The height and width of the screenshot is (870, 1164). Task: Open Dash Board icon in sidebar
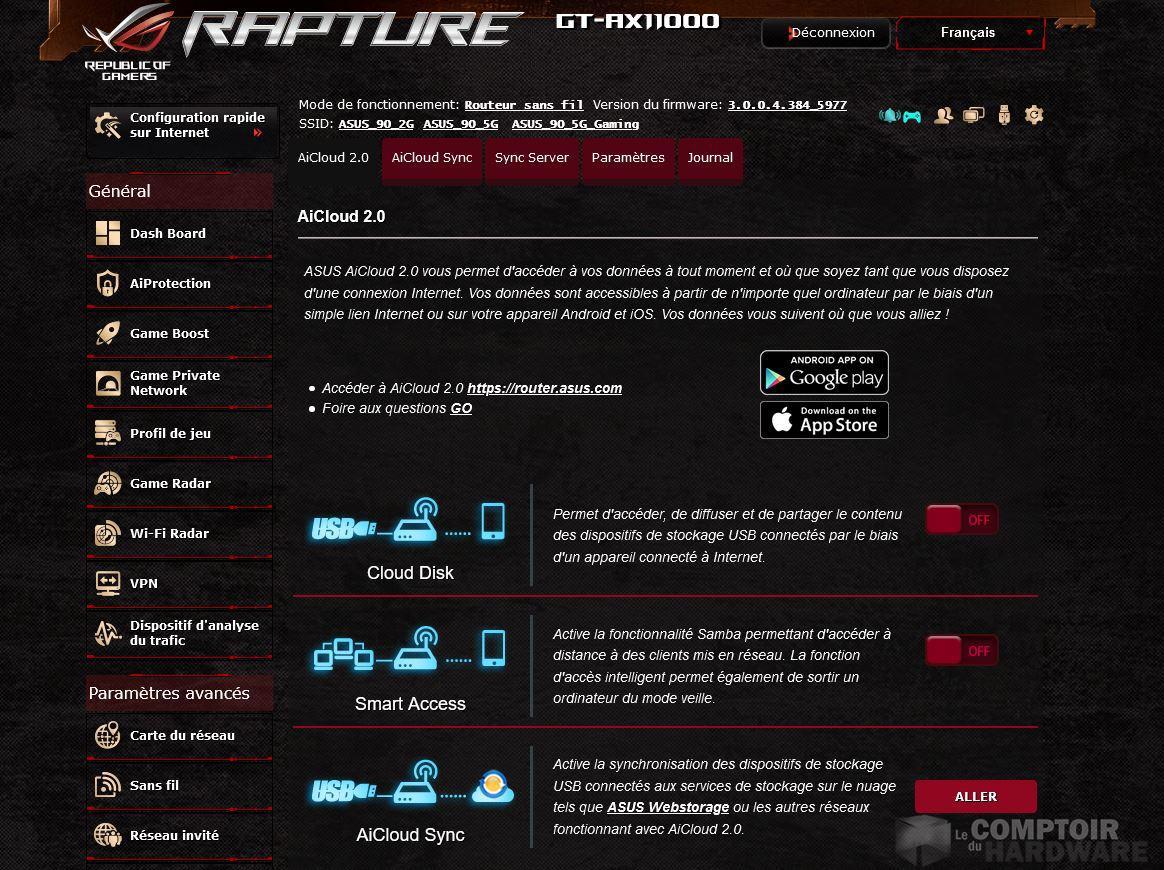pos(108,233)
